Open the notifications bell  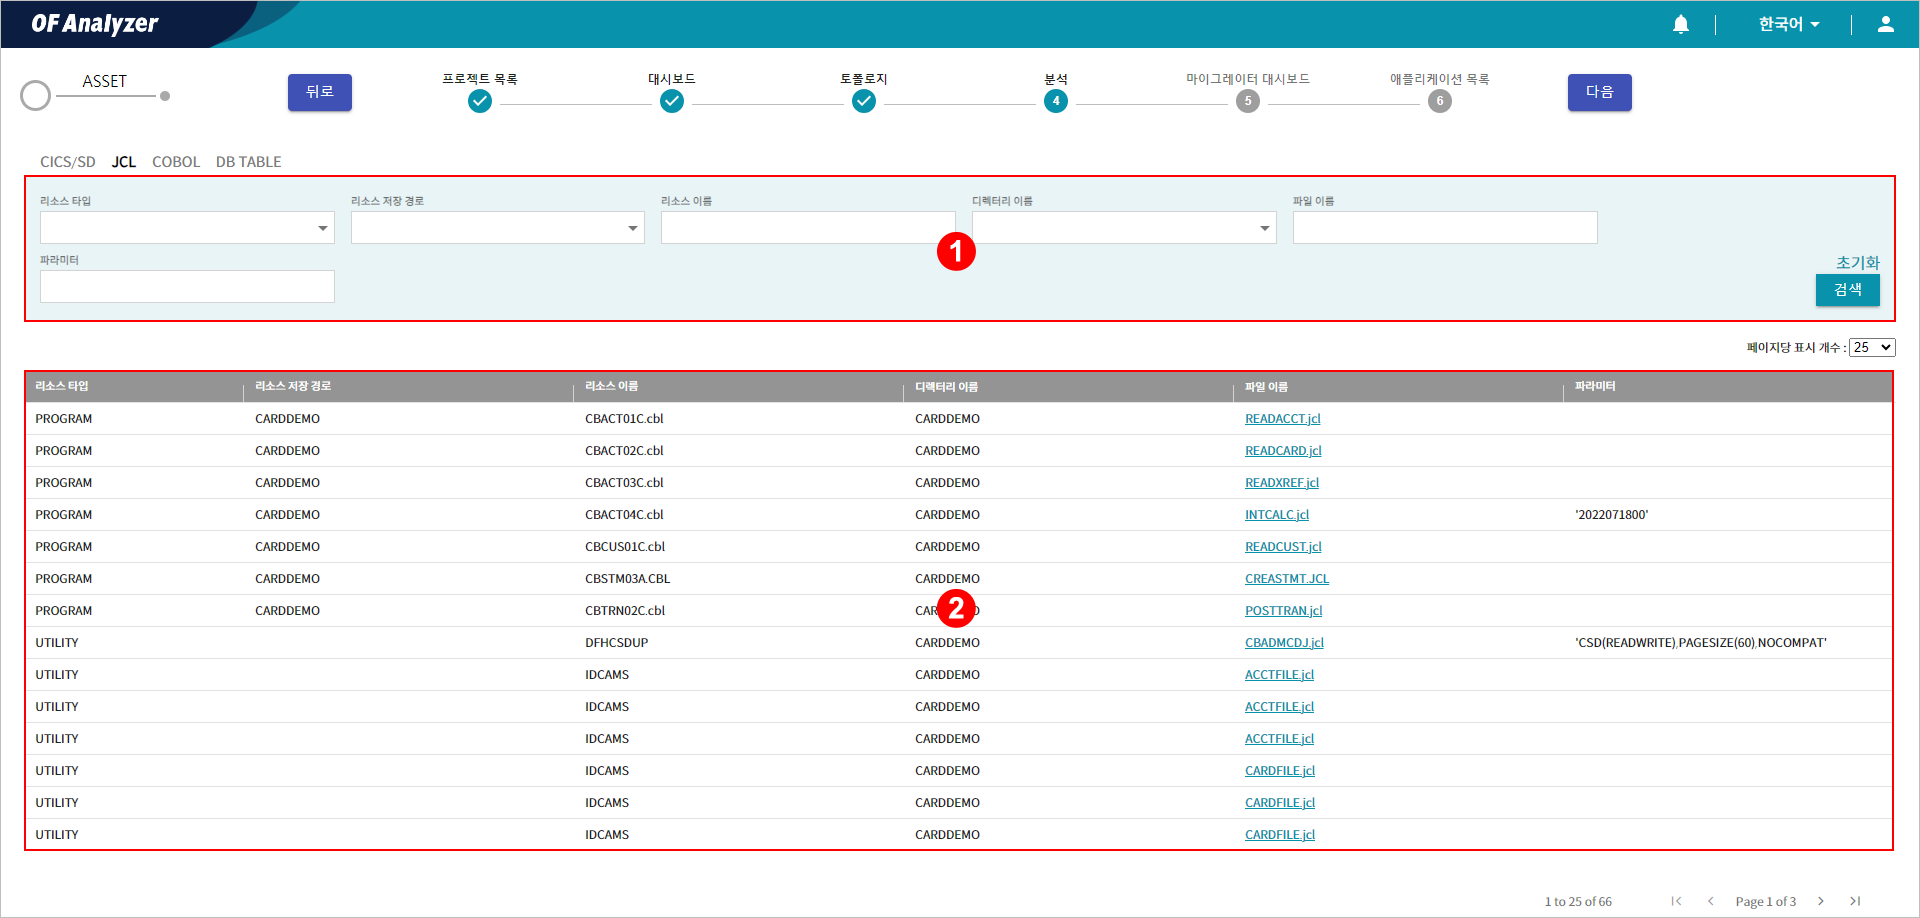1681,24
